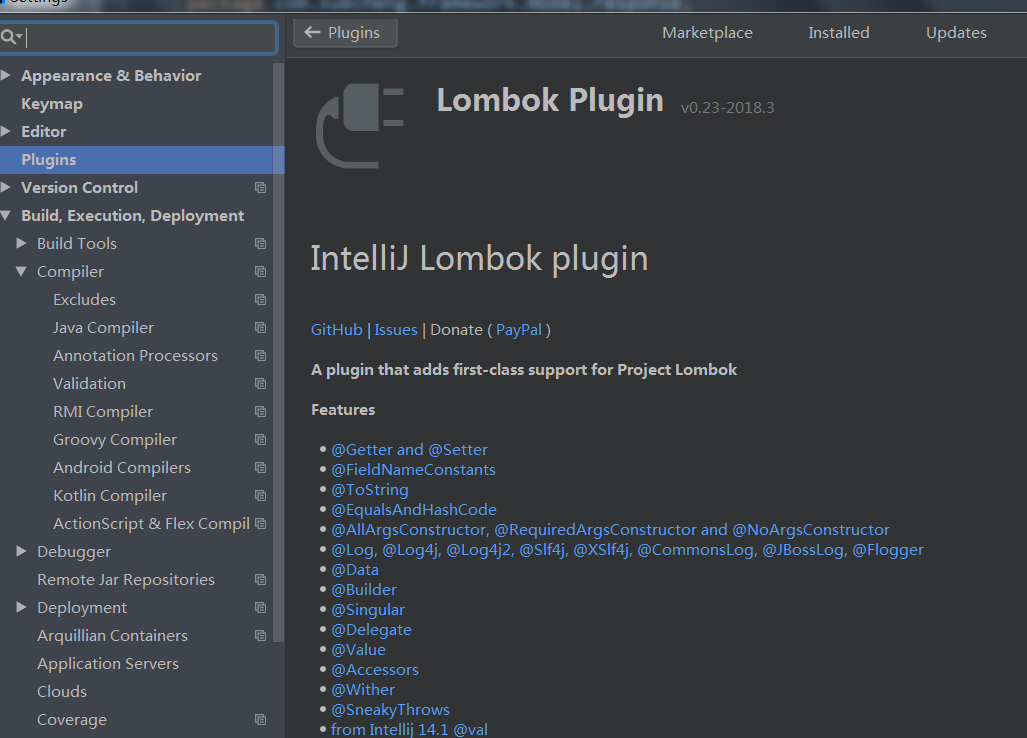Open the @FieldNameConstants link

click(413, 470)
